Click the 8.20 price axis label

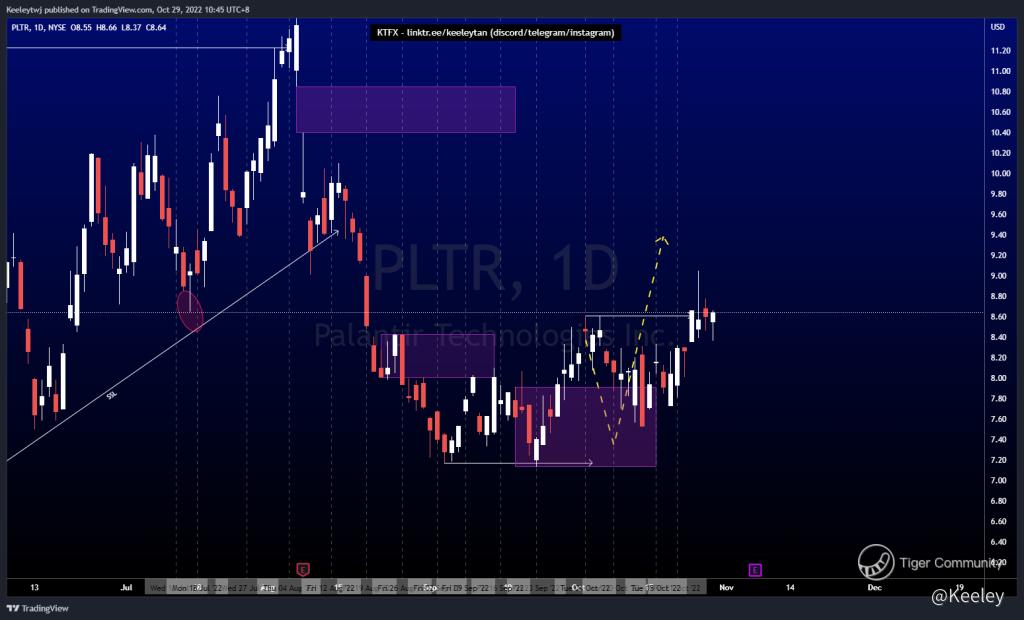[x=999, y=358]
